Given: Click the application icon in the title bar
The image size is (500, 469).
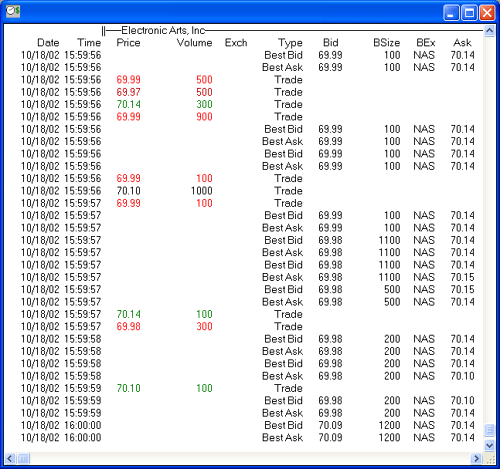Looking at the screenshot, I should pos(13,11).
